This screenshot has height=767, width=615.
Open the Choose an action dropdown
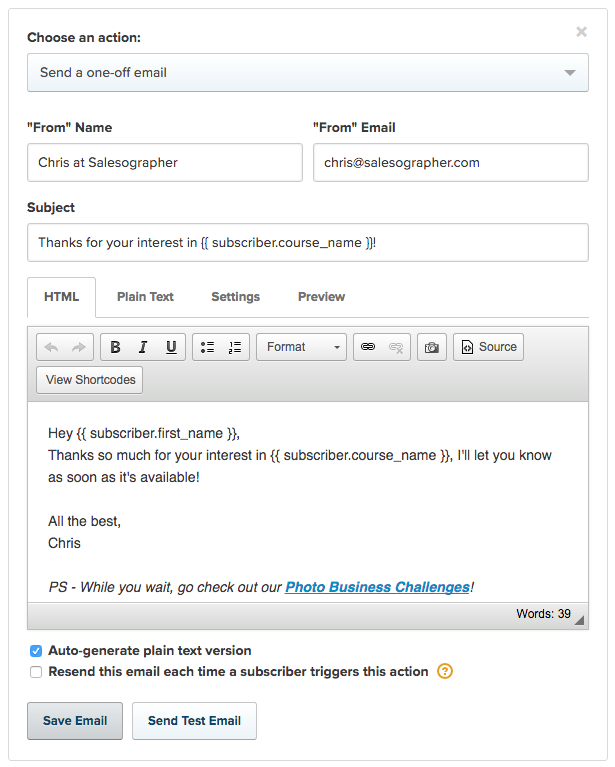[307, 72]
